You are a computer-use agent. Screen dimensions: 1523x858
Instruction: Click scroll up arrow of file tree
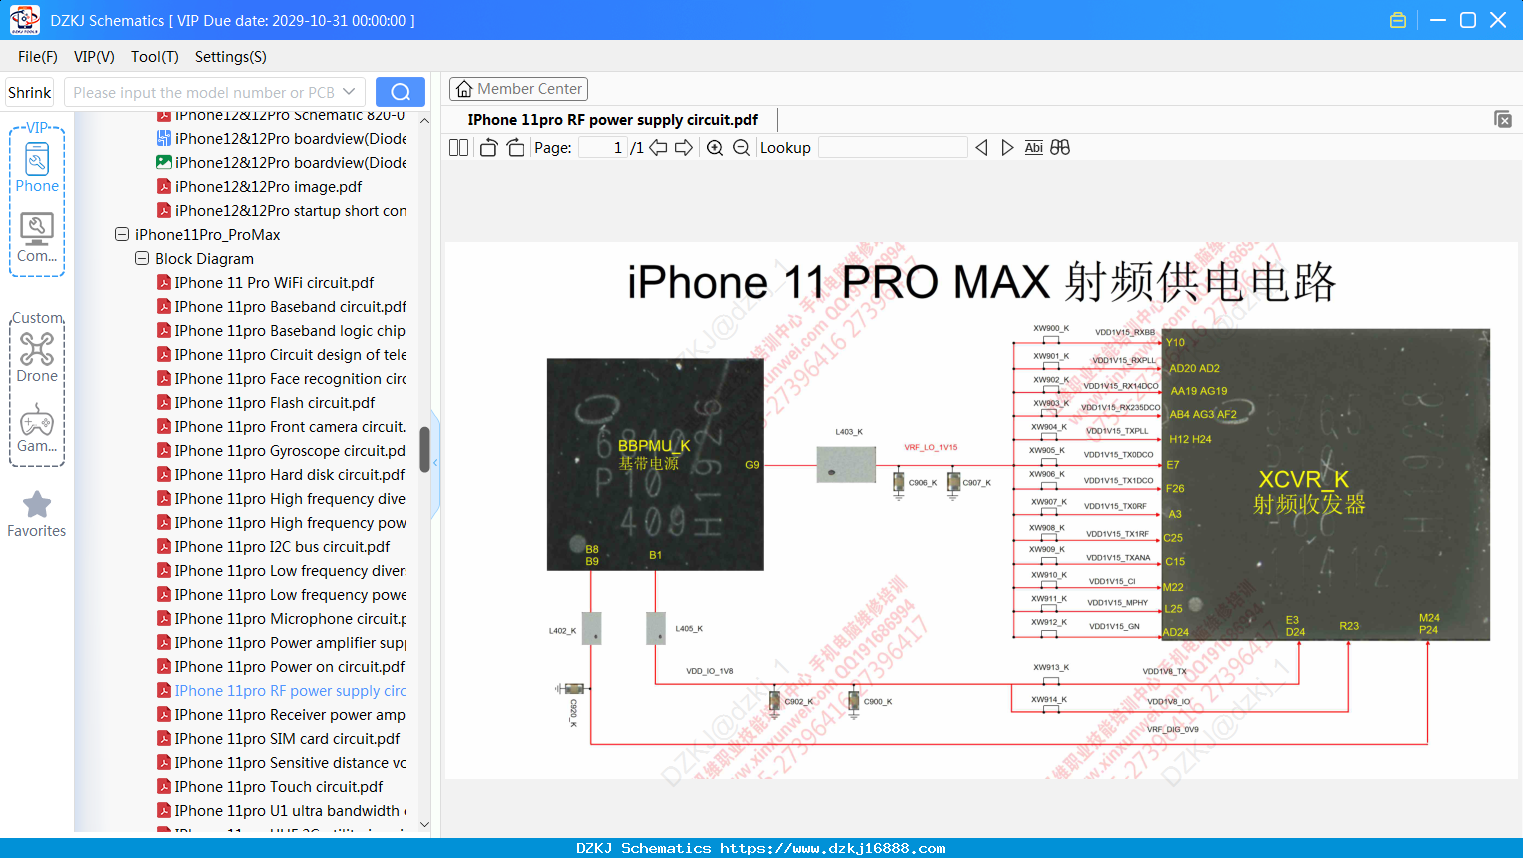424,120
